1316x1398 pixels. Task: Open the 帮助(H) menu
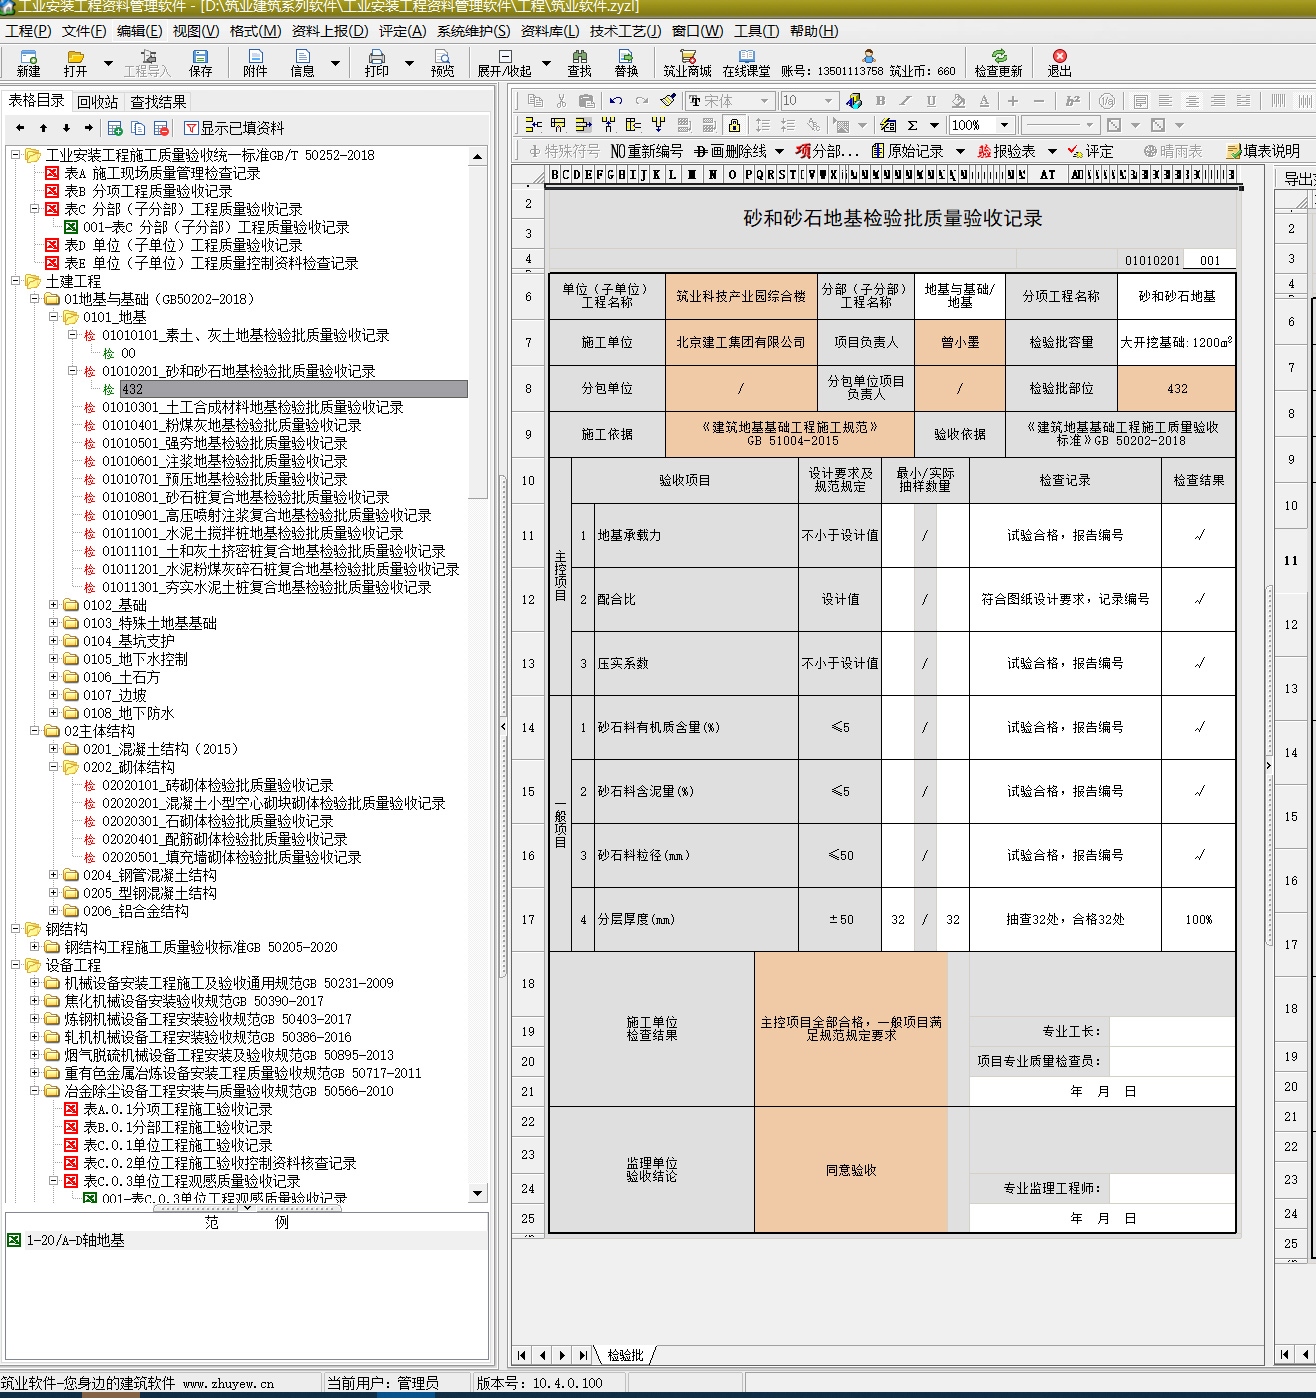point(814,31)
